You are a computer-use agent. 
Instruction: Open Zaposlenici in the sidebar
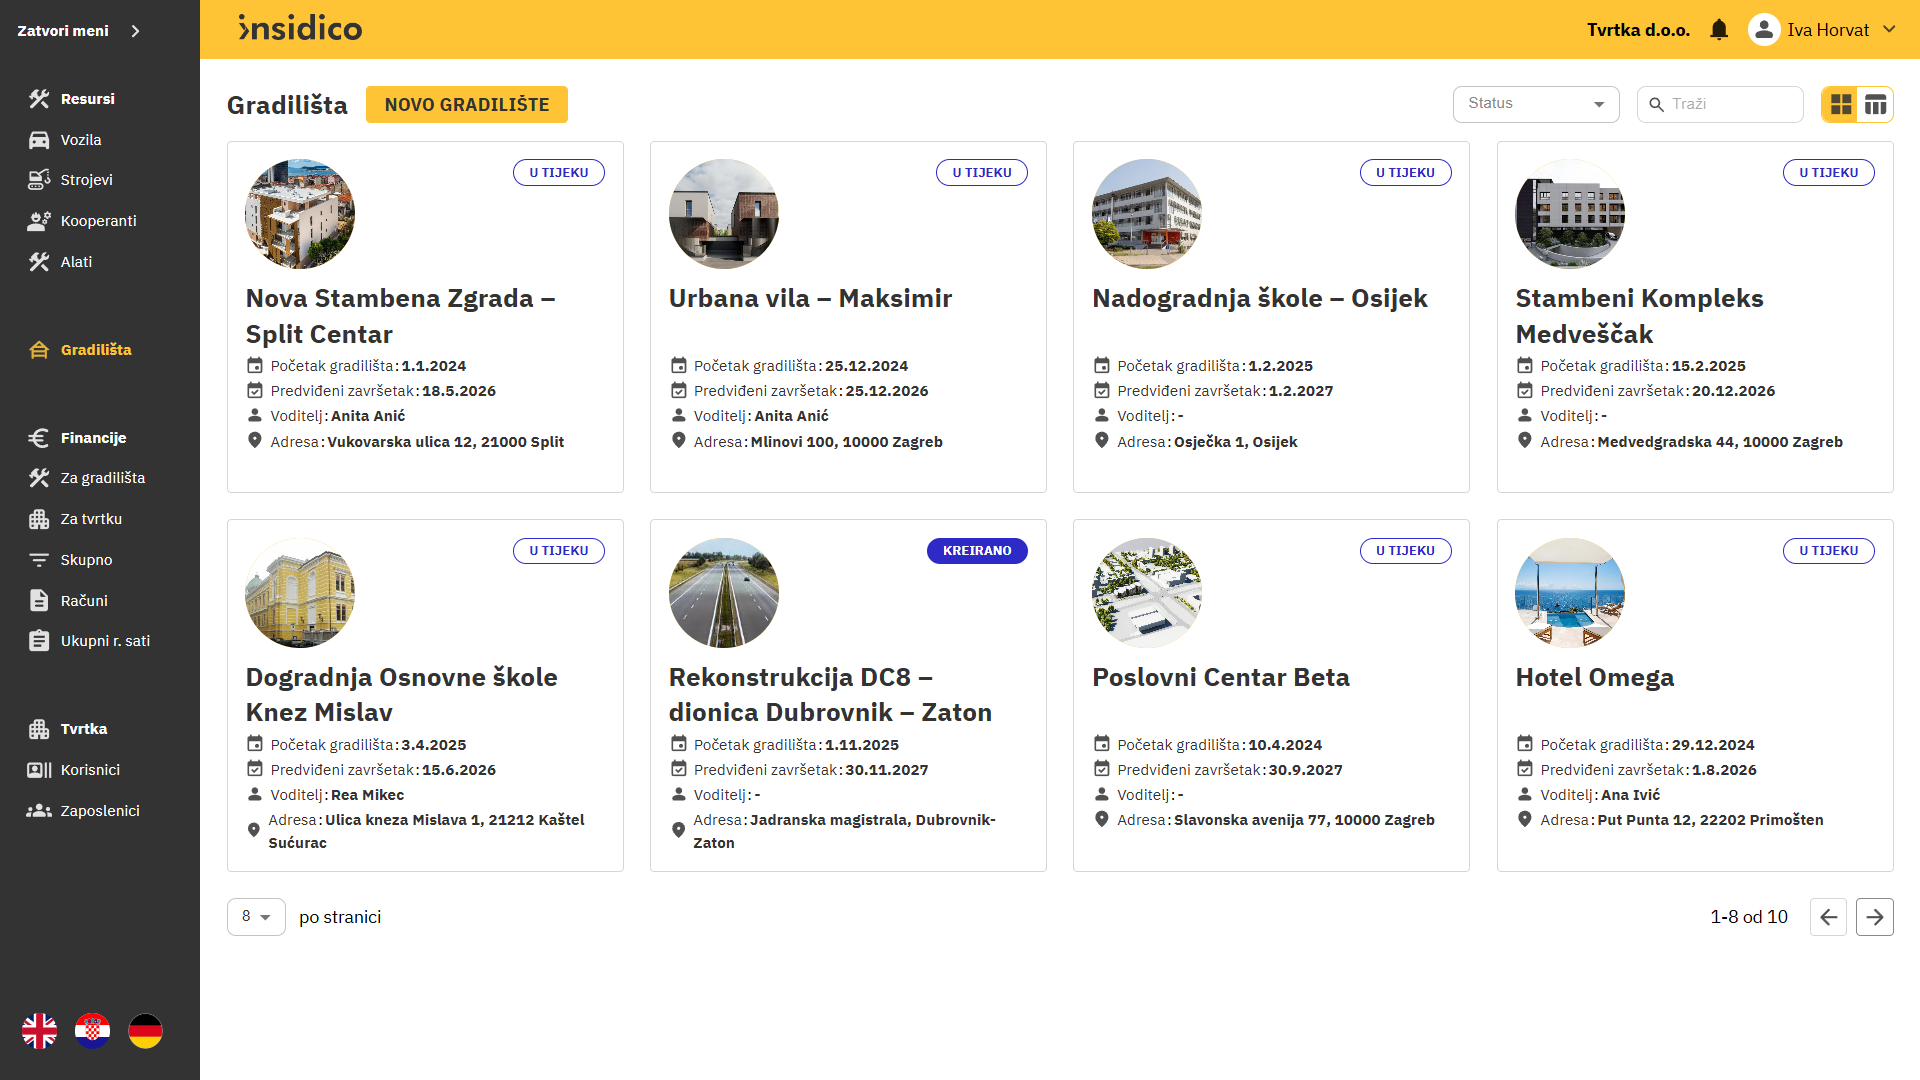click(x=99, y=811)
